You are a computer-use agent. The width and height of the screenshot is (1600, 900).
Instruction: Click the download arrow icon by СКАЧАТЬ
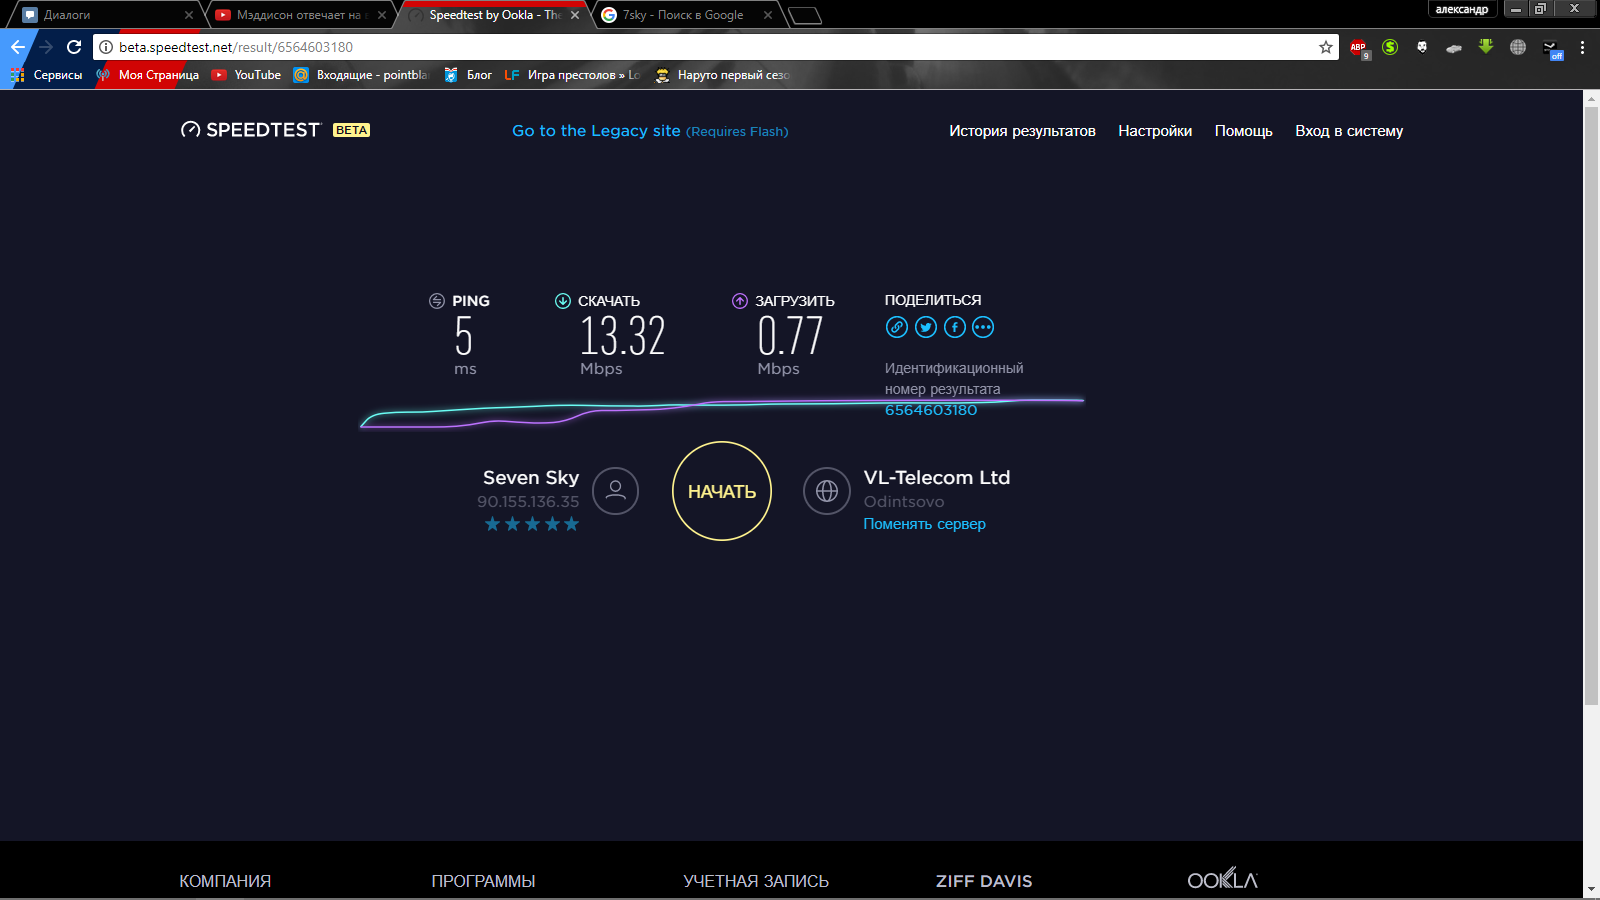563,301
